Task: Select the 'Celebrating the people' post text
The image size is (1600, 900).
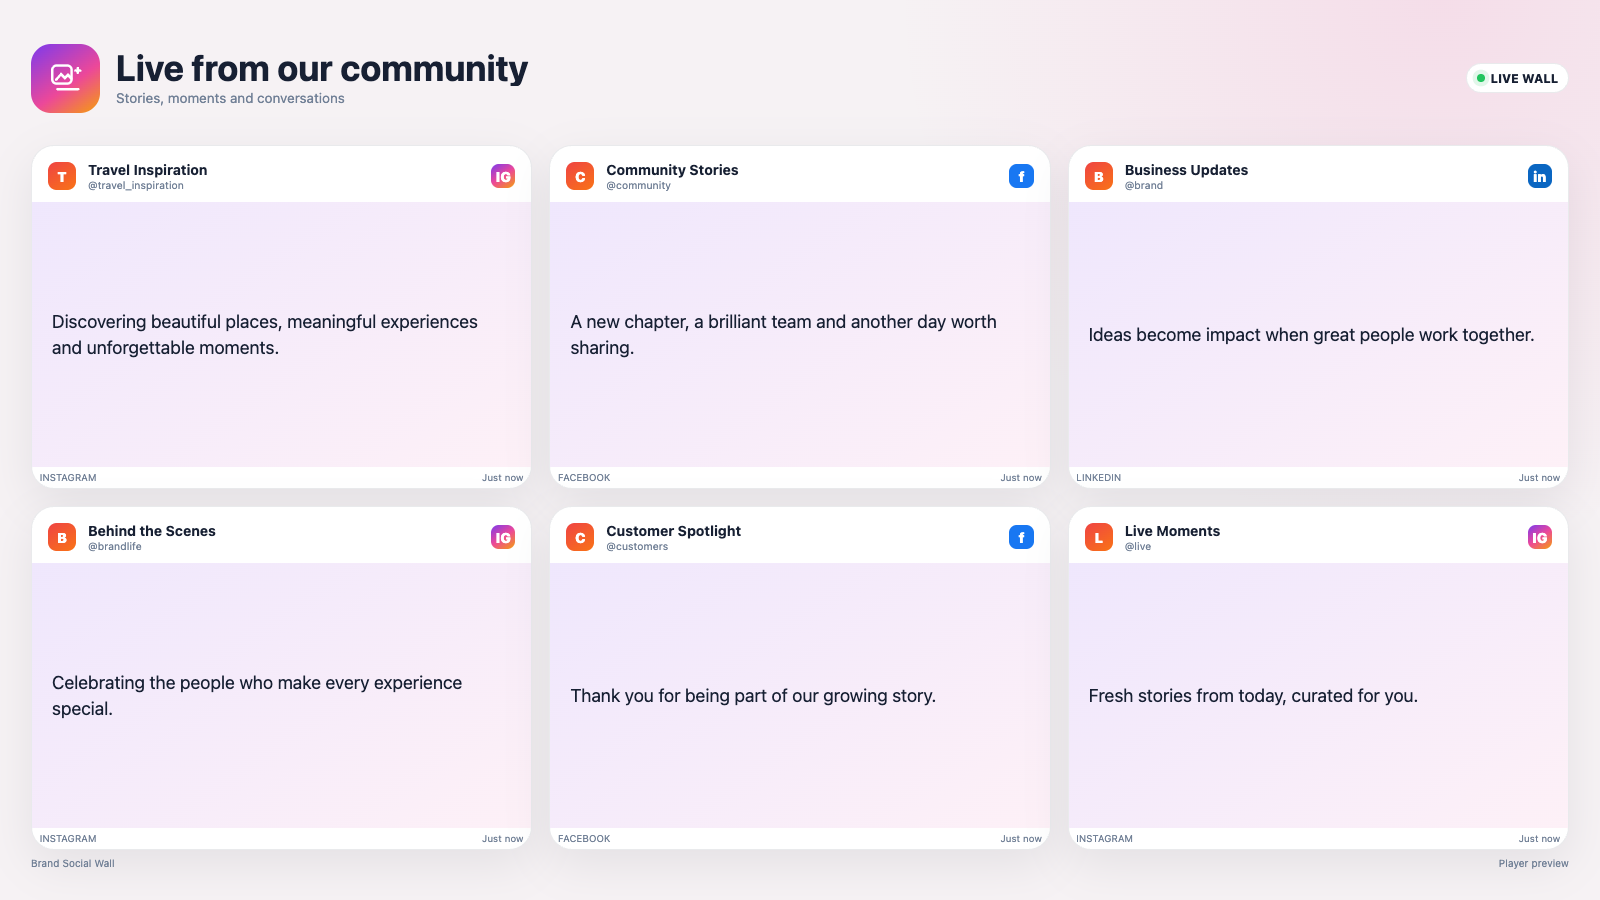Action: tap(257, 696)
